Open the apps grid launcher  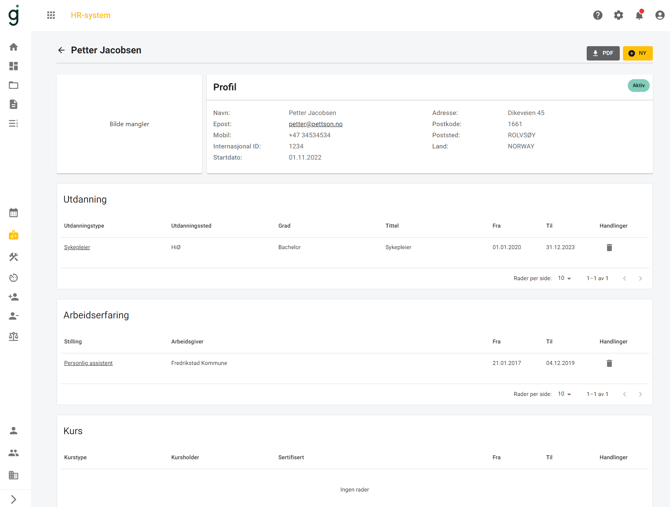pos(51,15)
